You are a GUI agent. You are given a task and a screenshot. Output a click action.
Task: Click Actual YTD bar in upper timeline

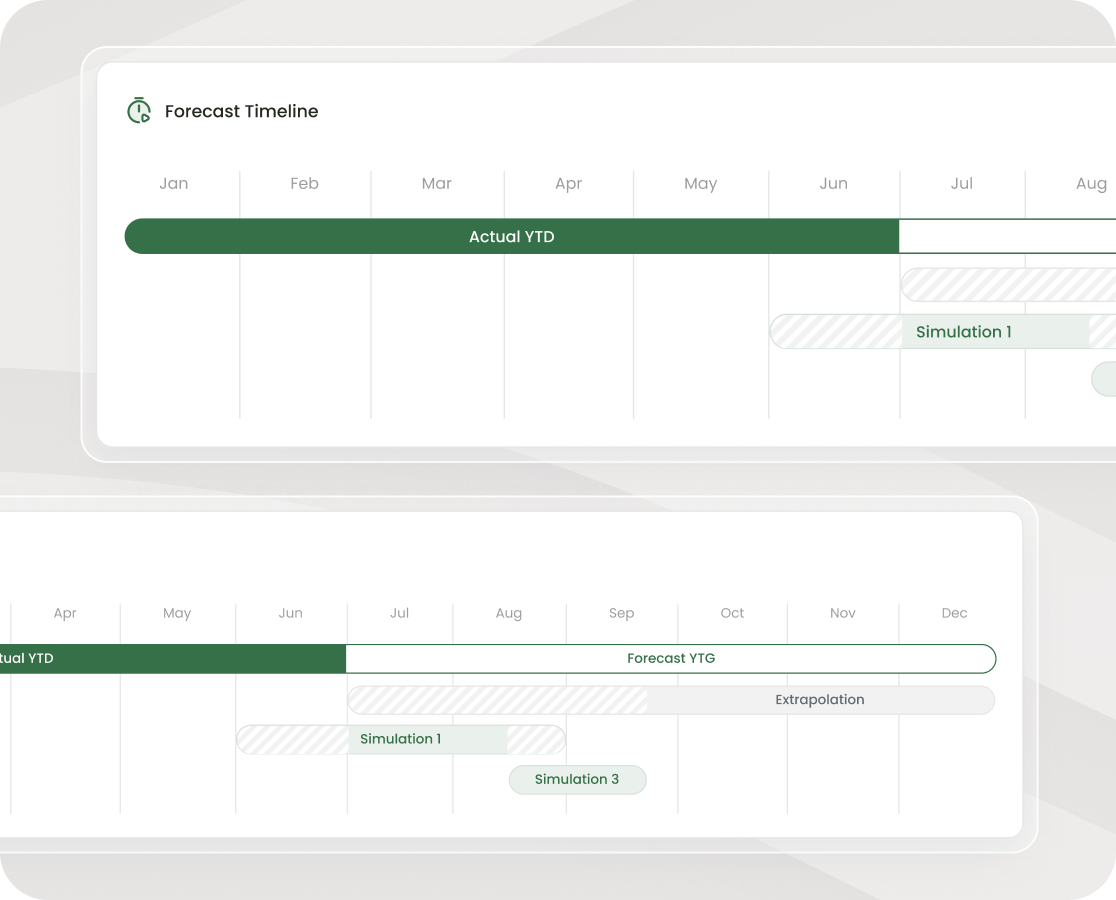[511, 237]
